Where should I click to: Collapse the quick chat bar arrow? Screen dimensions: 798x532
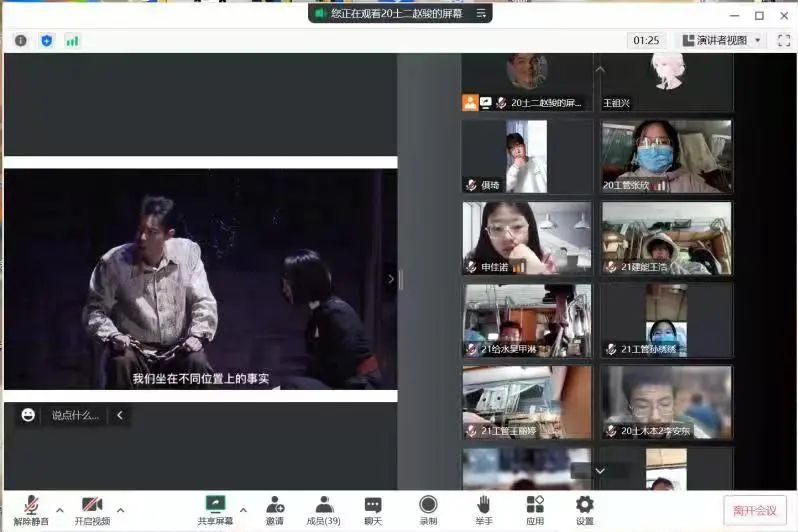tap(120, 415)
